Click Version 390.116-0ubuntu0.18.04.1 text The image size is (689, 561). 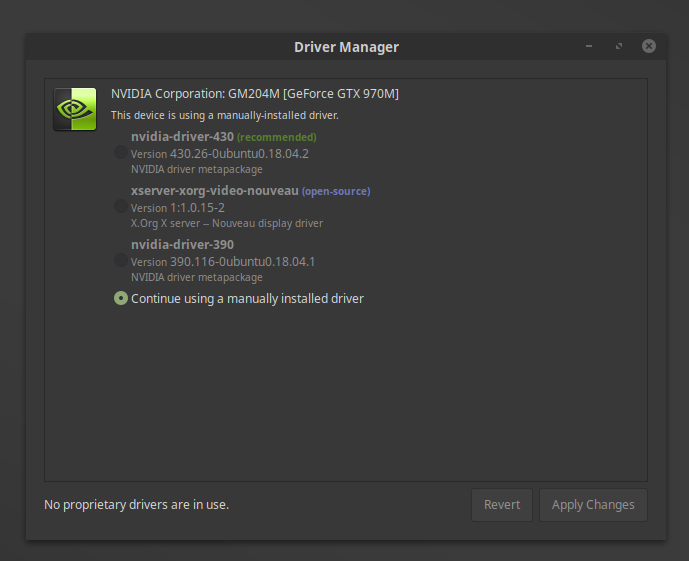pyautogui.click(x=223, y=262)
